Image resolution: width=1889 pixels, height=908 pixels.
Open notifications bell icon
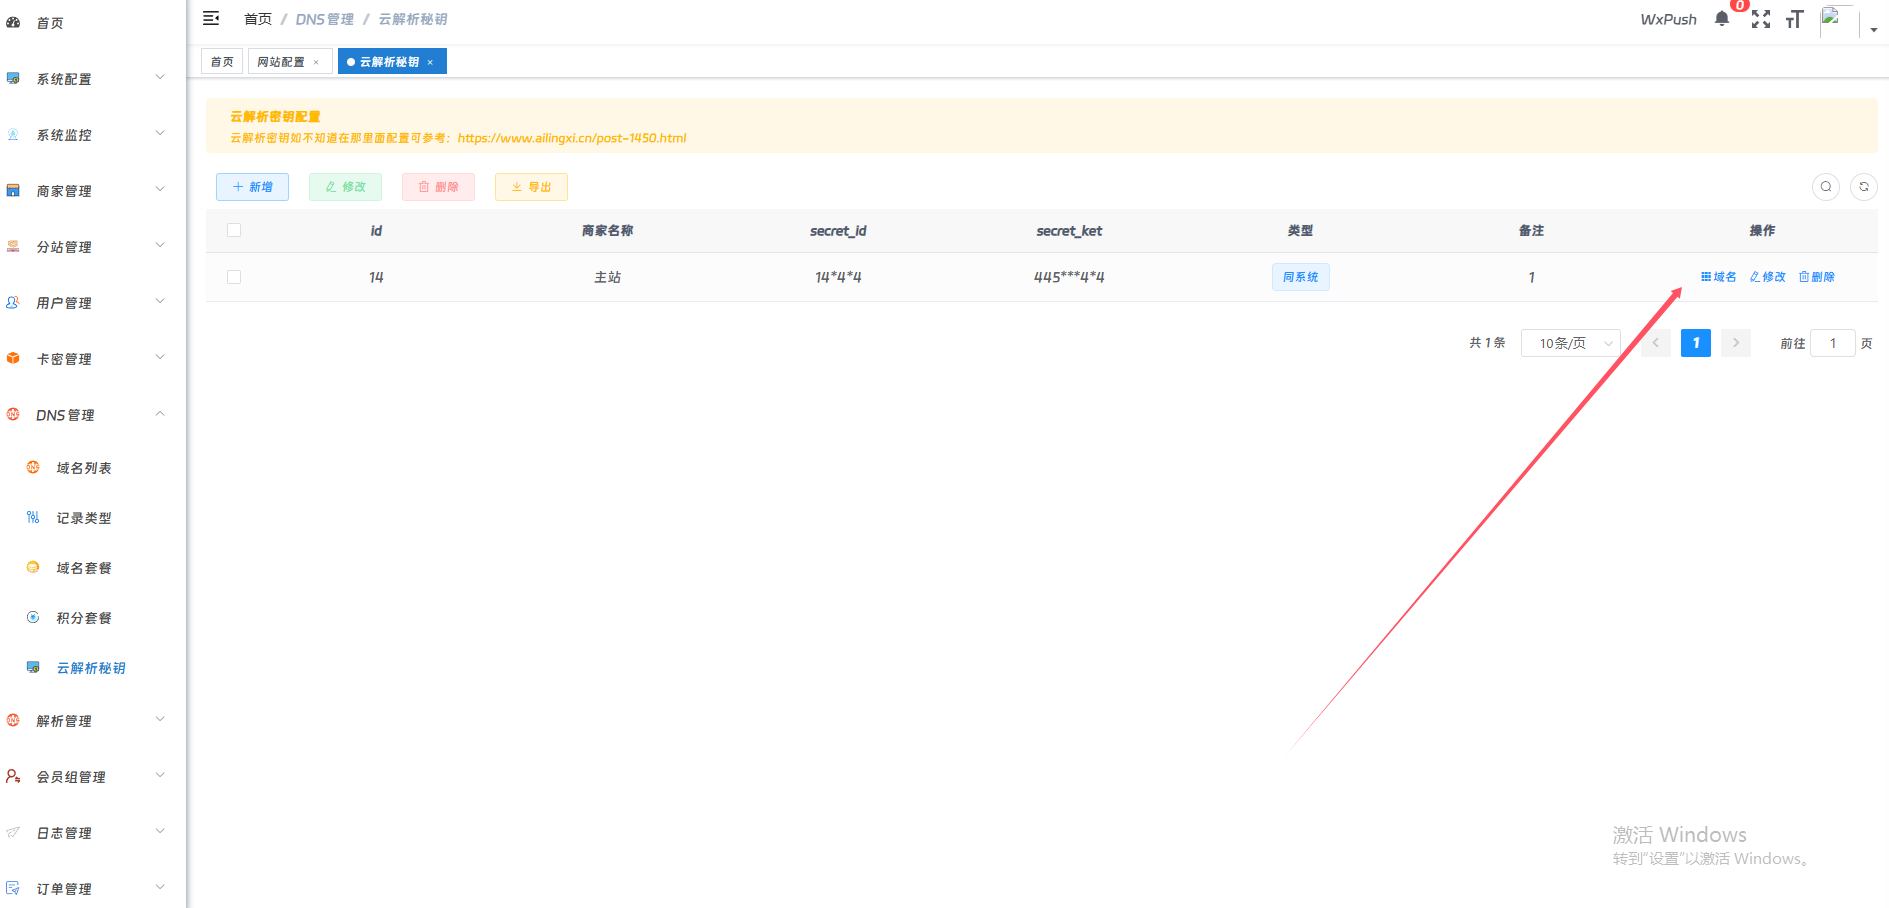point(1721,19)
